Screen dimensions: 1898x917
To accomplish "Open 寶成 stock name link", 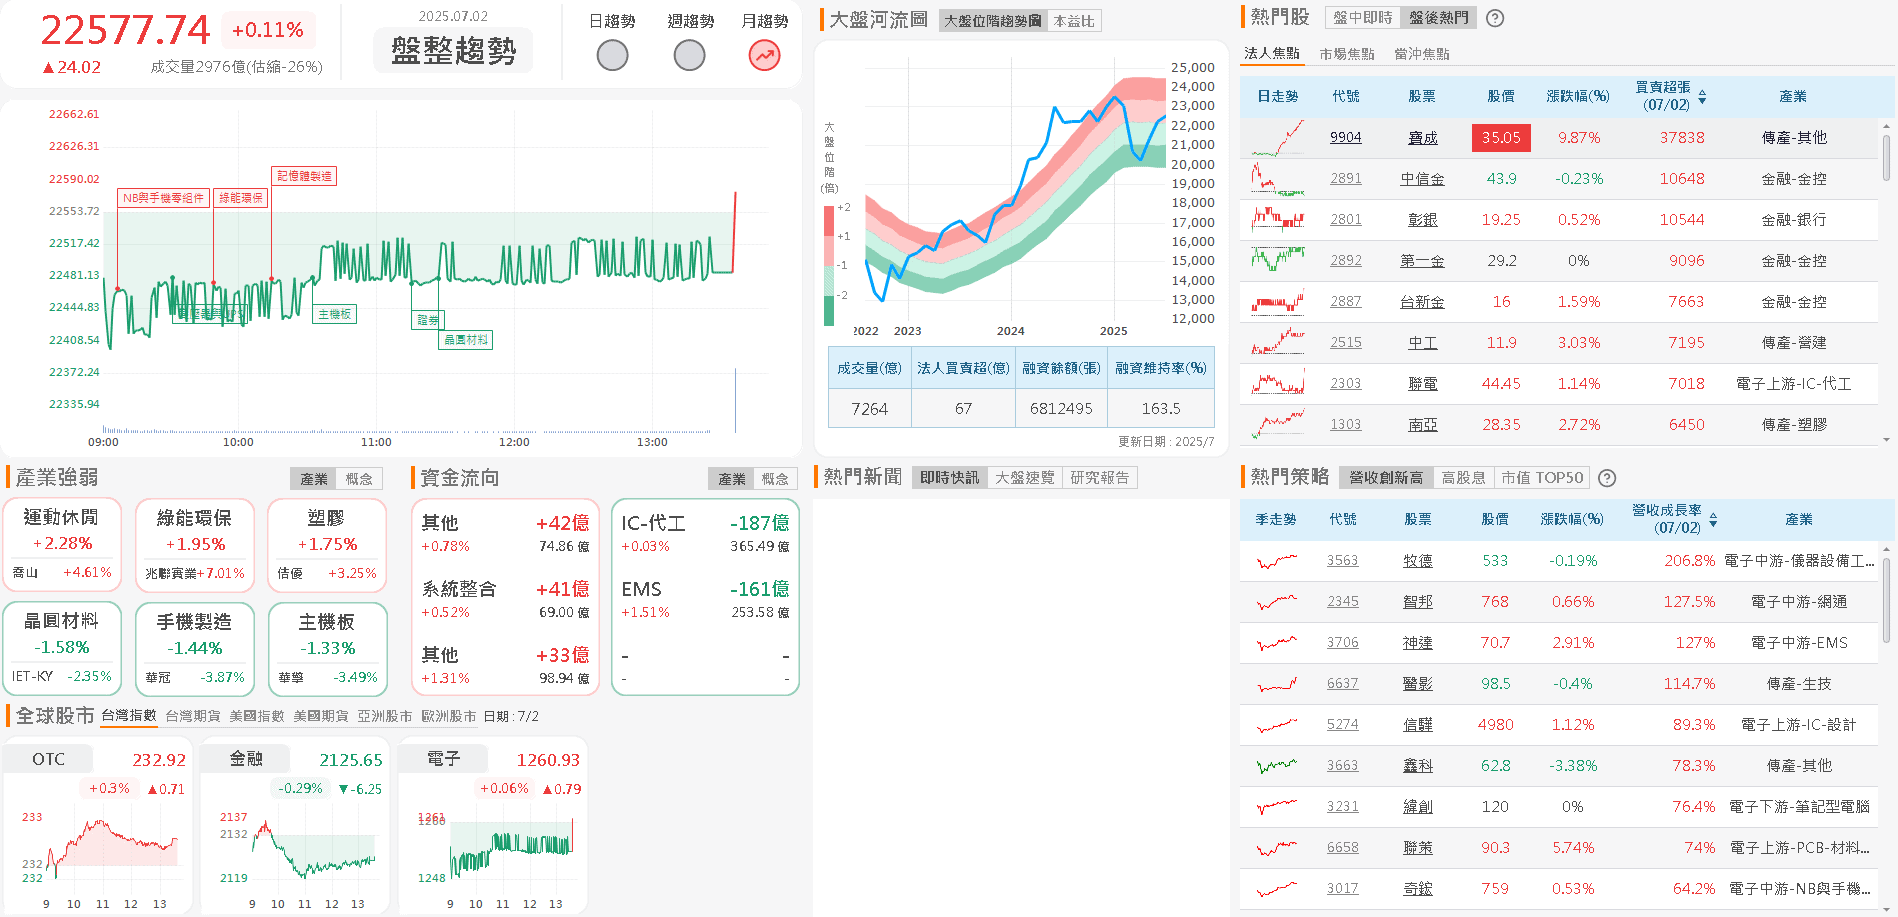I will click(x=1422, y=138).
